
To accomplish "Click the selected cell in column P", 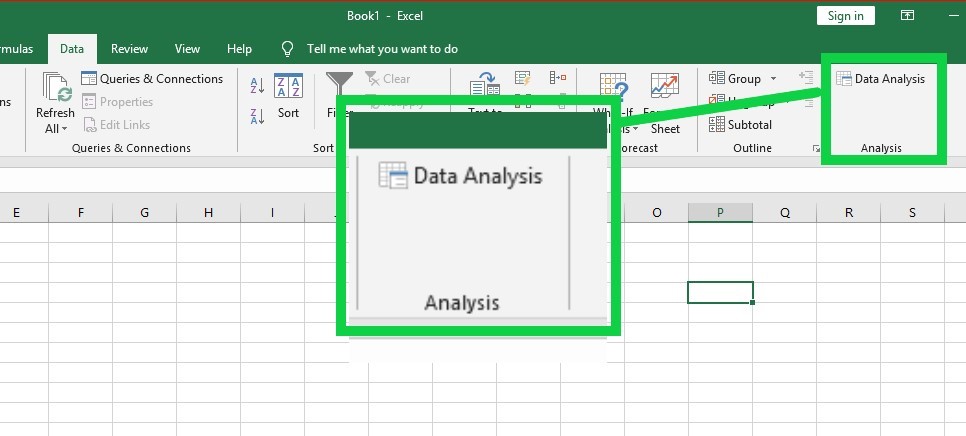I will (x=720, y=293).
